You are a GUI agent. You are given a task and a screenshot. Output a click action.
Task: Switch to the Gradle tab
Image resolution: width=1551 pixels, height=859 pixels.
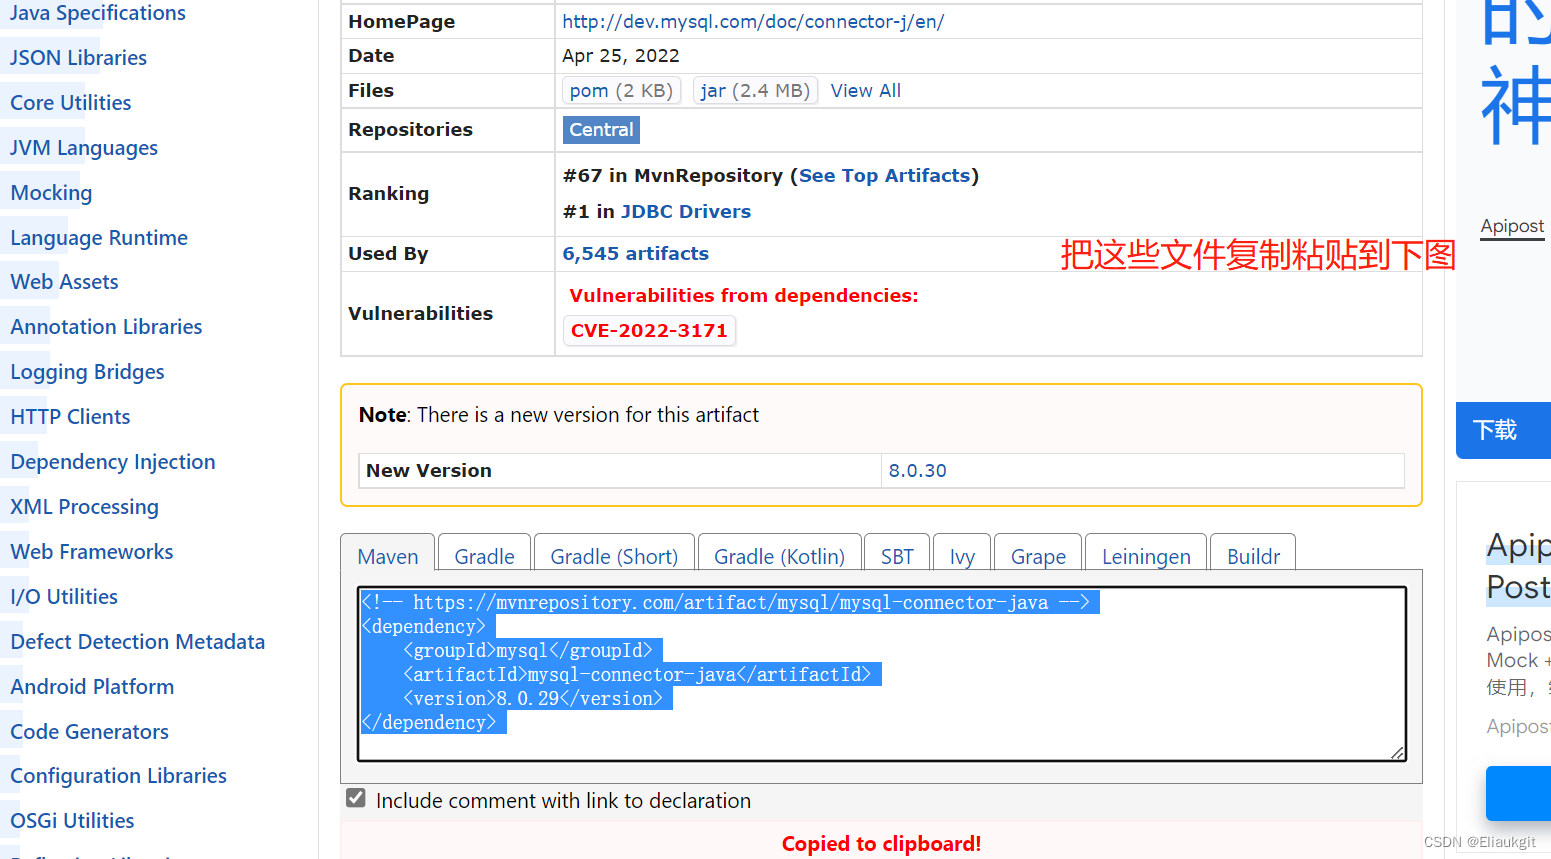click(x=484, y=556)
